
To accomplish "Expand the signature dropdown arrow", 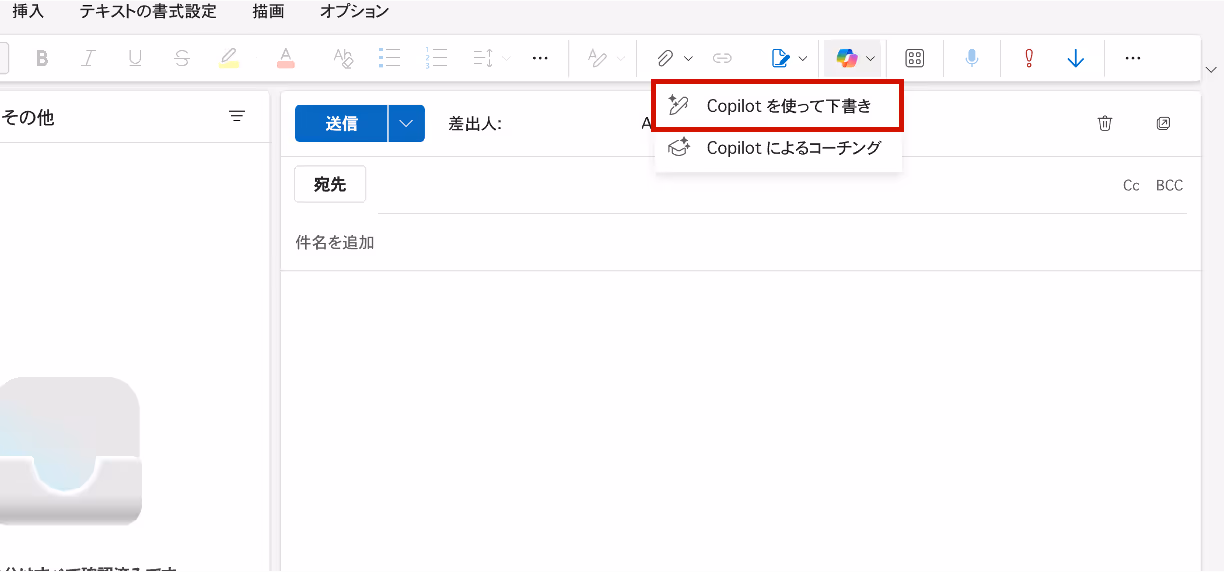I will 803,59.
